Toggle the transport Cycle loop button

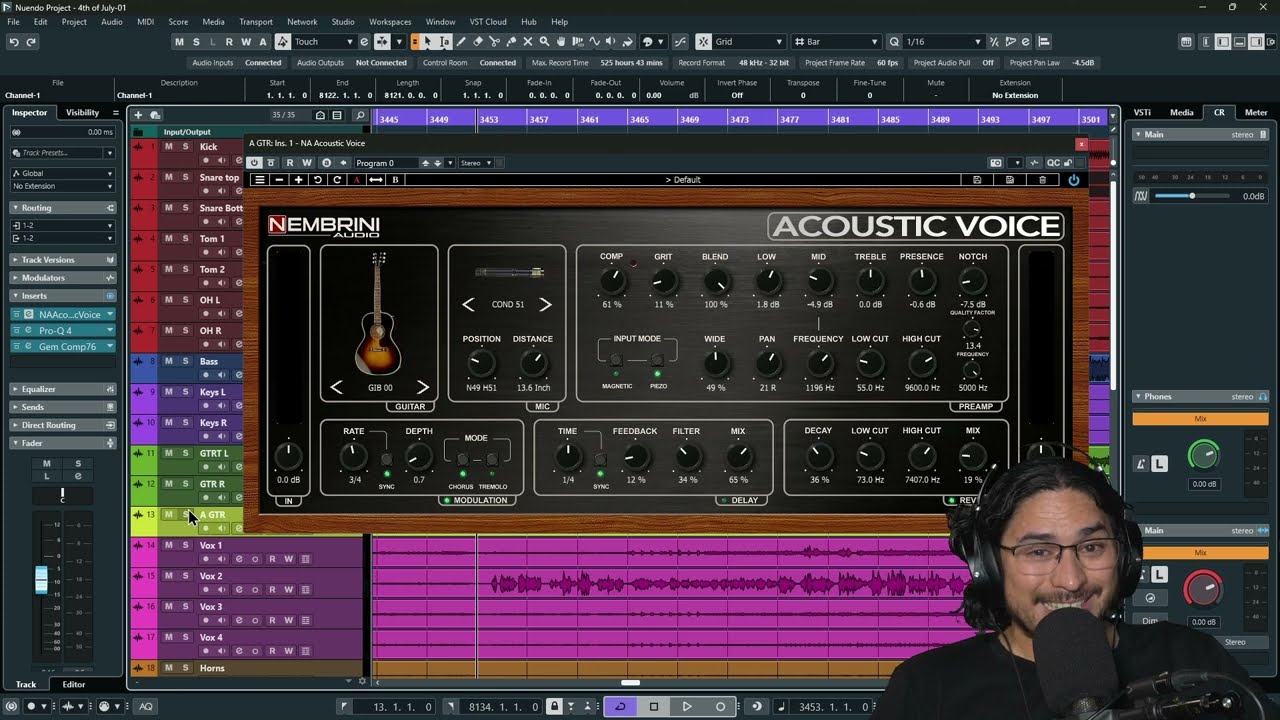[x=620, y=706]
